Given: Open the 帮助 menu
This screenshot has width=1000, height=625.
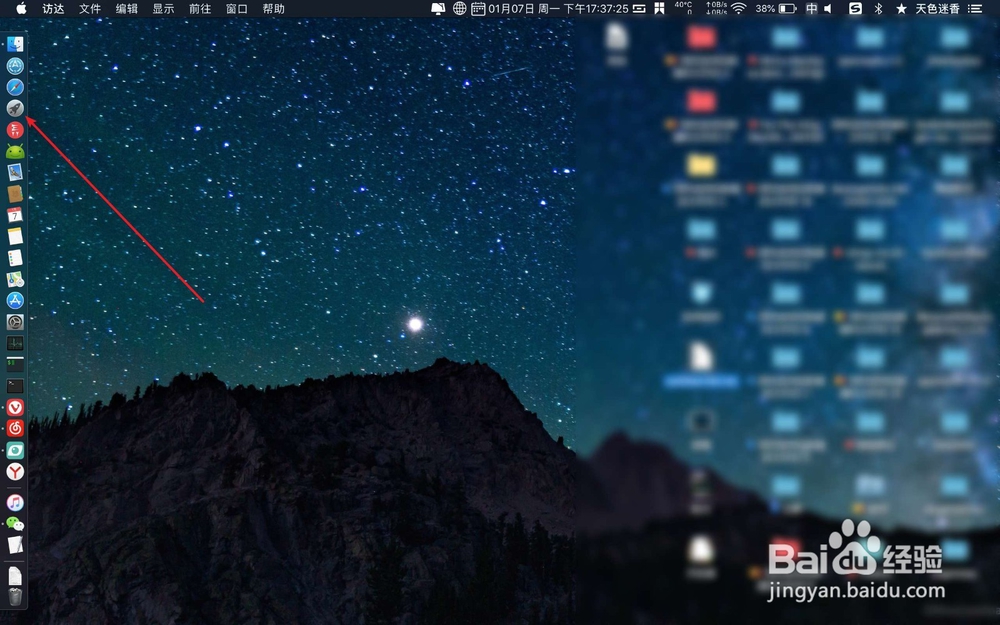Looking at the screenshot, I should (x=274, y=8).
